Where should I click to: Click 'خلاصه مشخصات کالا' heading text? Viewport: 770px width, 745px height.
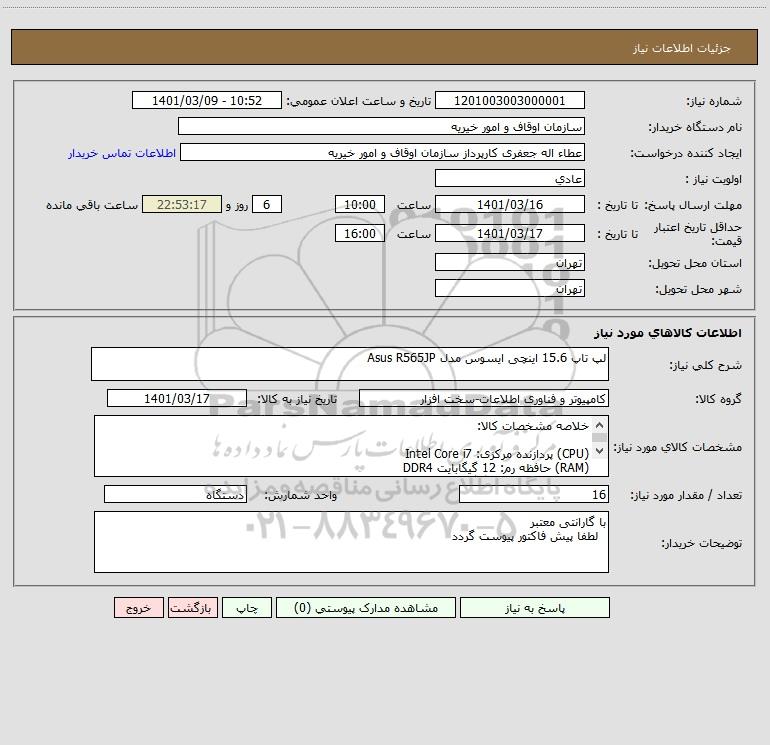(x=533, y=426)
